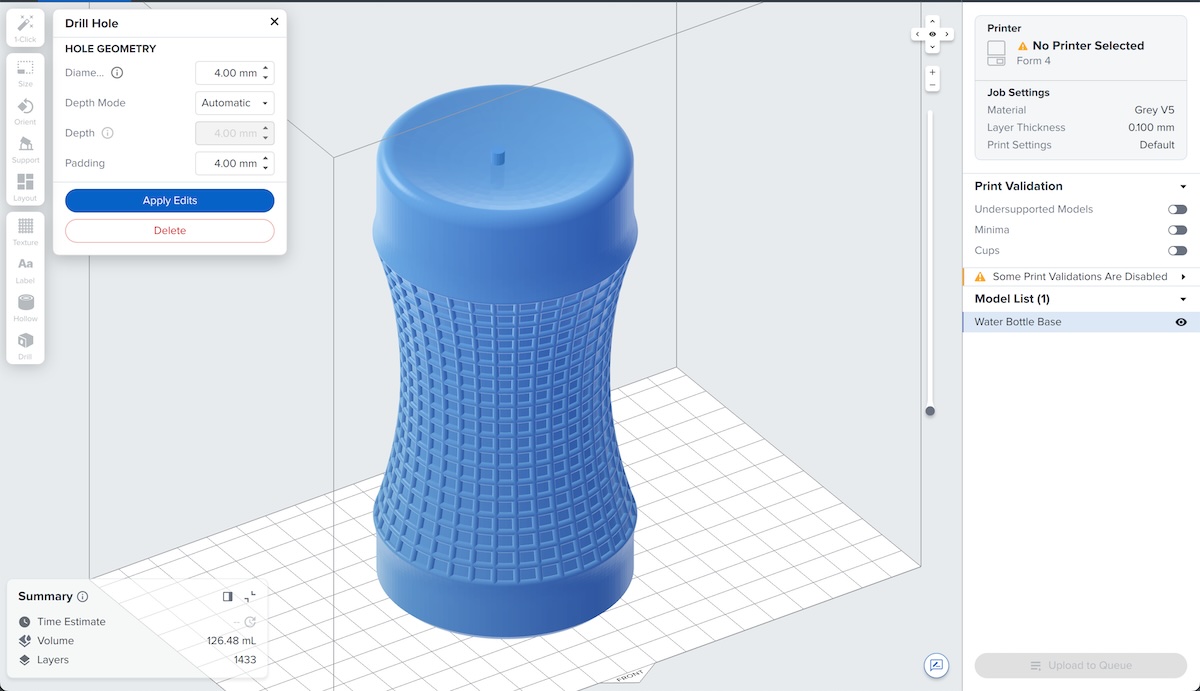Viewport: 1200px width, 691px height.
Task: Select the Orient tool
Action: pos(25,110)
